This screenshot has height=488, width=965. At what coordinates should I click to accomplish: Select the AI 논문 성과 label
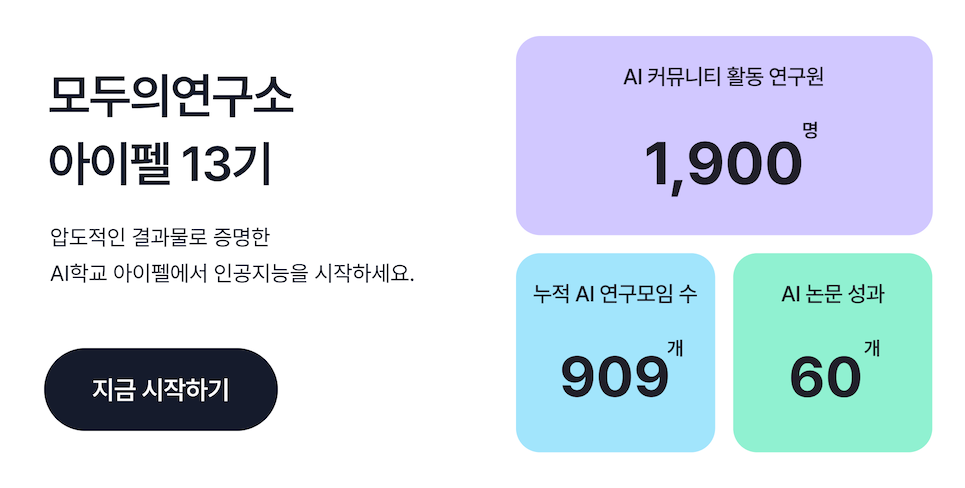[832, 295]
